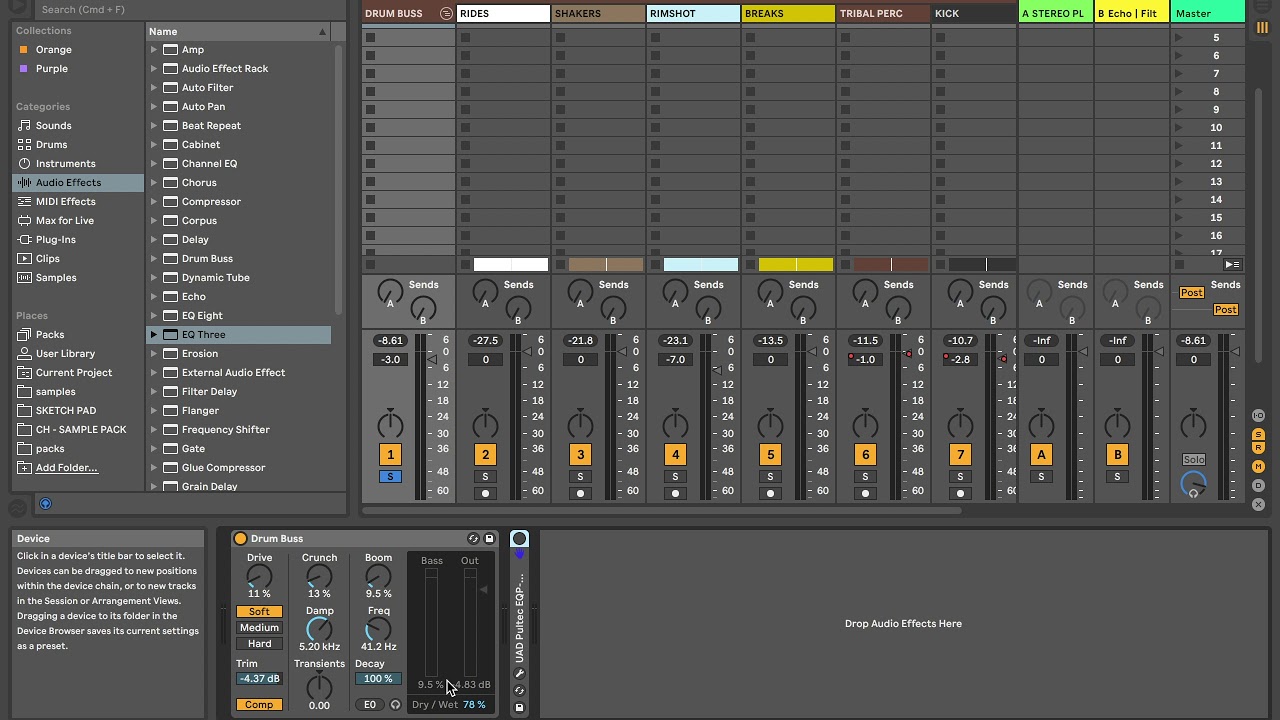This screenshot has width=1280, height=720.
Task: Click the first Post button on Master
Action: pos(1191,293)
